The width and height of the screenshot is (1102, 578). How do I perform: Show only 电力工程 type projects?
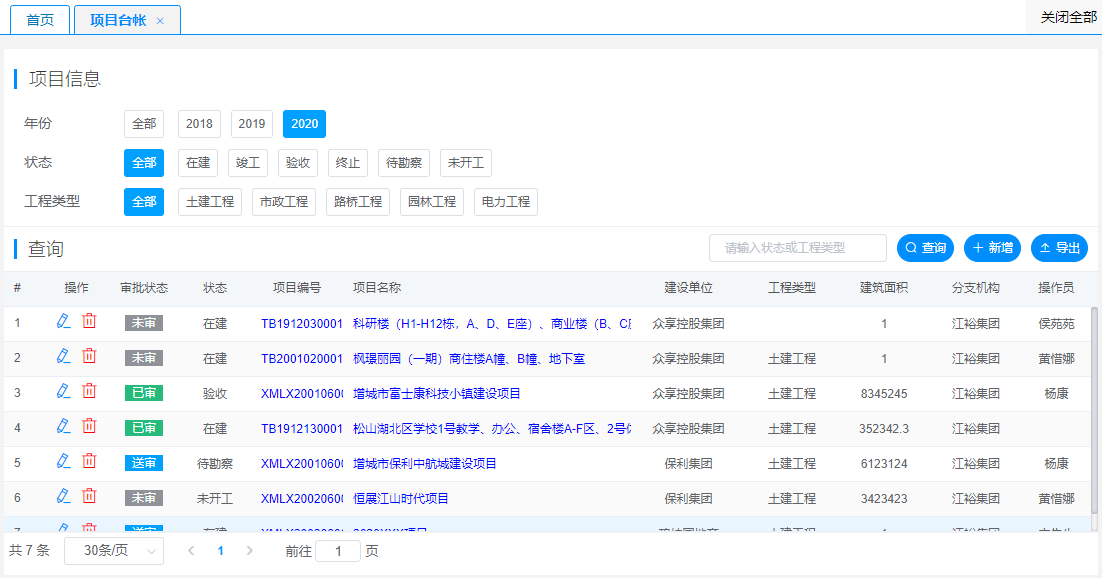click(x=506, y=202)
